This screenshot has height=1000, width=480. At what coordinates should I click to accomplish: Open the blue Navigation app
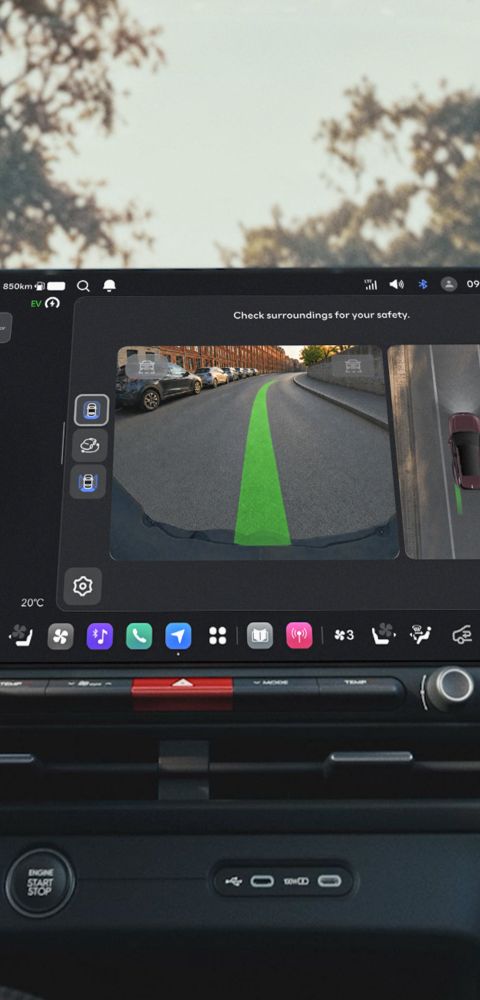(x=178, y=636)
